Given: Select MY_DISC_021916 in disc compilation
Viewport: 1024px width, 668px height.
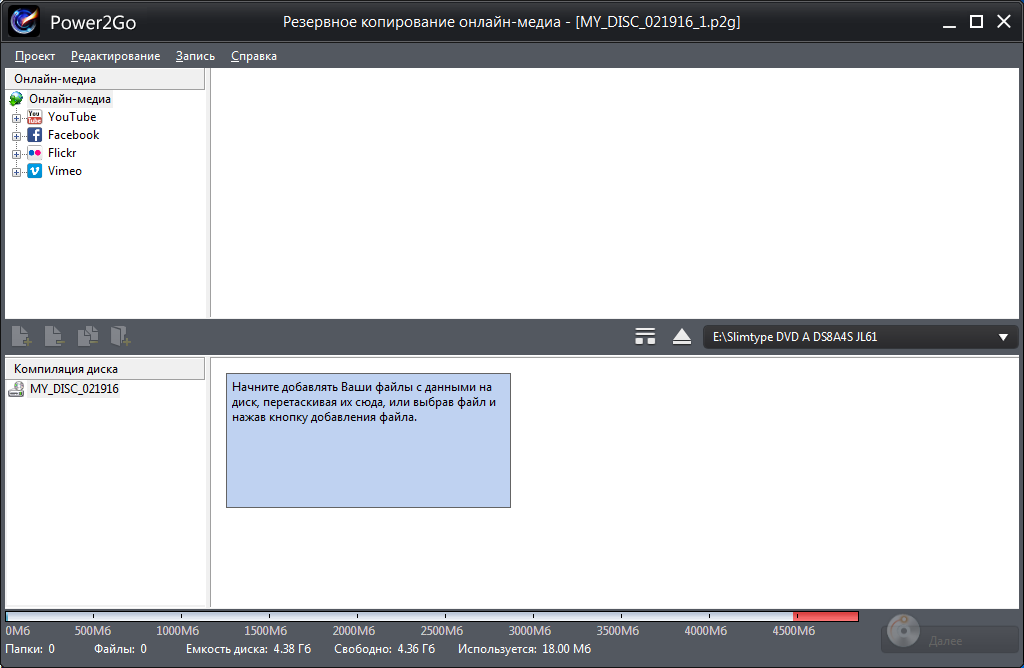Looking at the screenshot, I should (x=73, y=389).
